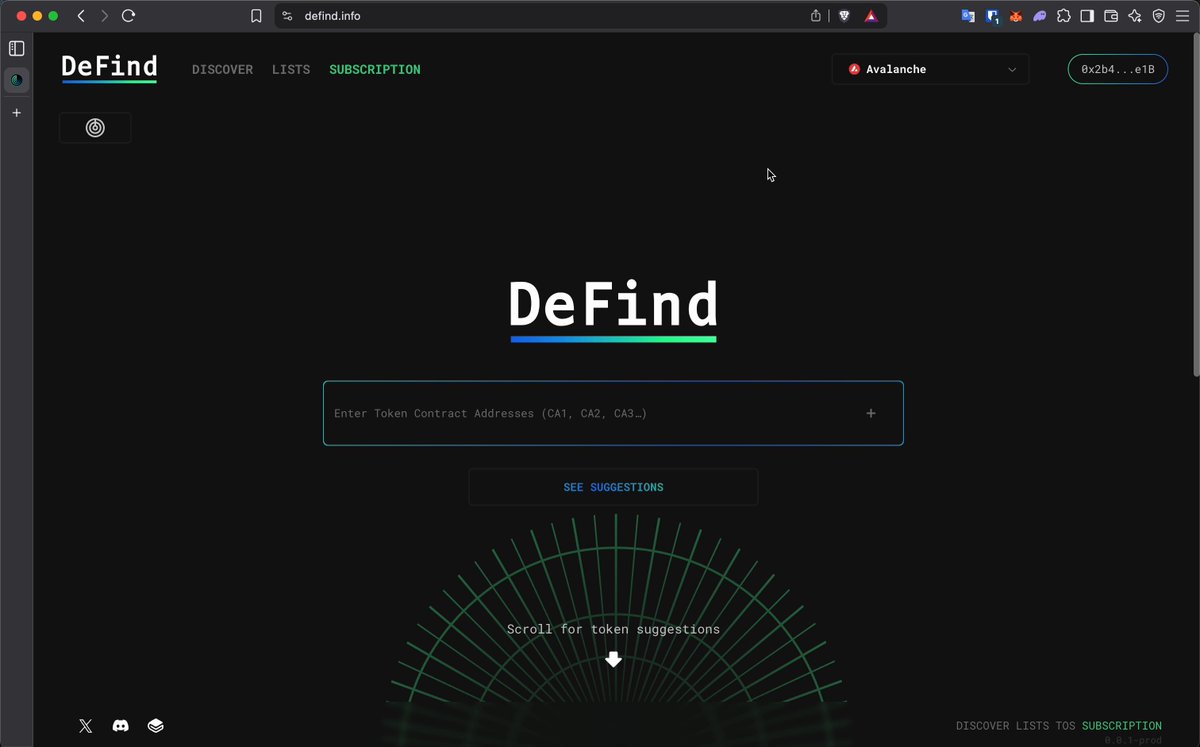Go forward to next page
The height and width of the screenshot is (747, 1200).
[x=104, y=16]
